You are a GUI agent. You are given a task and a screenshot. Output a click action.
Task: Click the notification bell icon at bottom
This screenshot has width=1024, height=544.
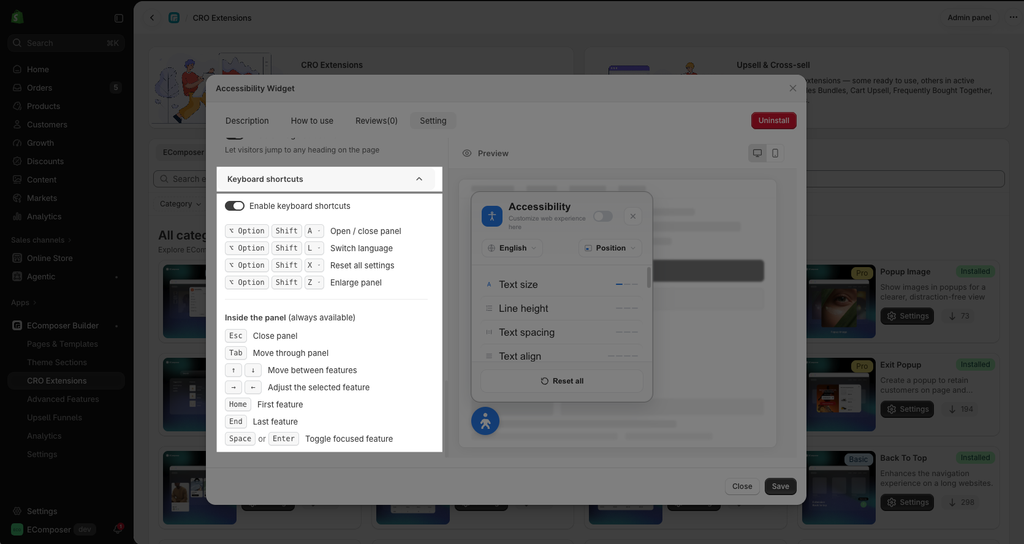coord(118,529)
